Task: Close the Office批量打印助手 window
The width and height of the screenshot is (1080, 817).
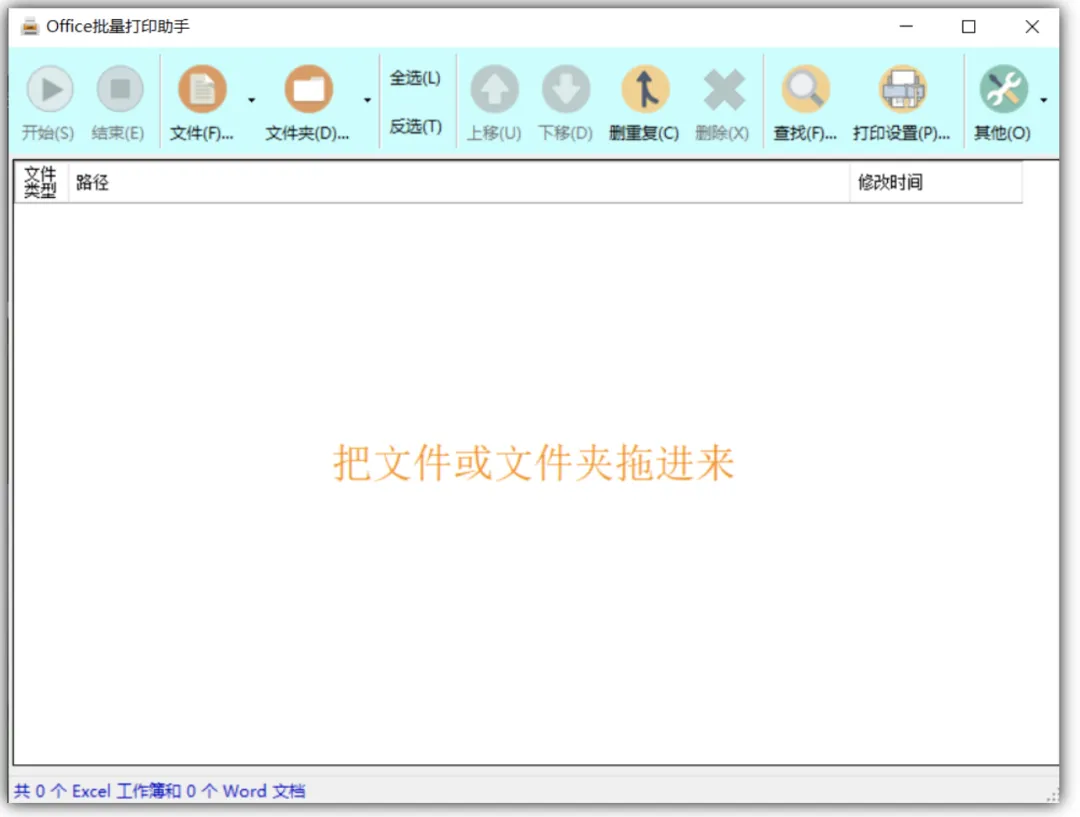Action: click(x=1032, y=26)
